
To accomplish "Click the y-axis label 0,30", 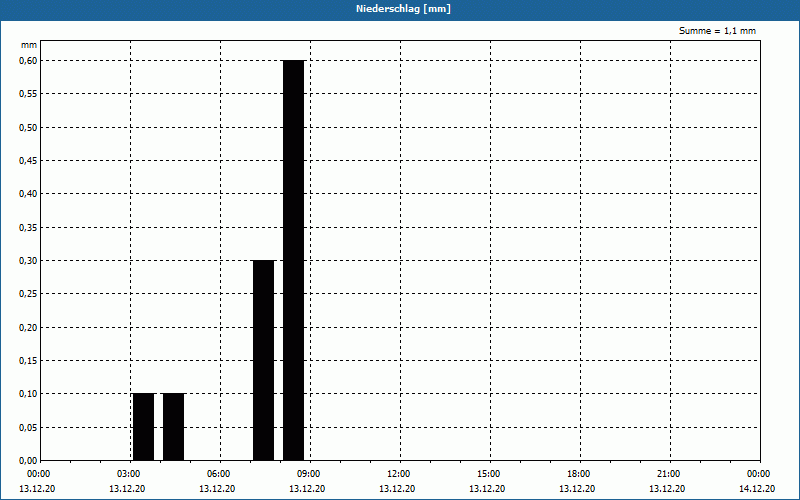I will coord(28,261).
